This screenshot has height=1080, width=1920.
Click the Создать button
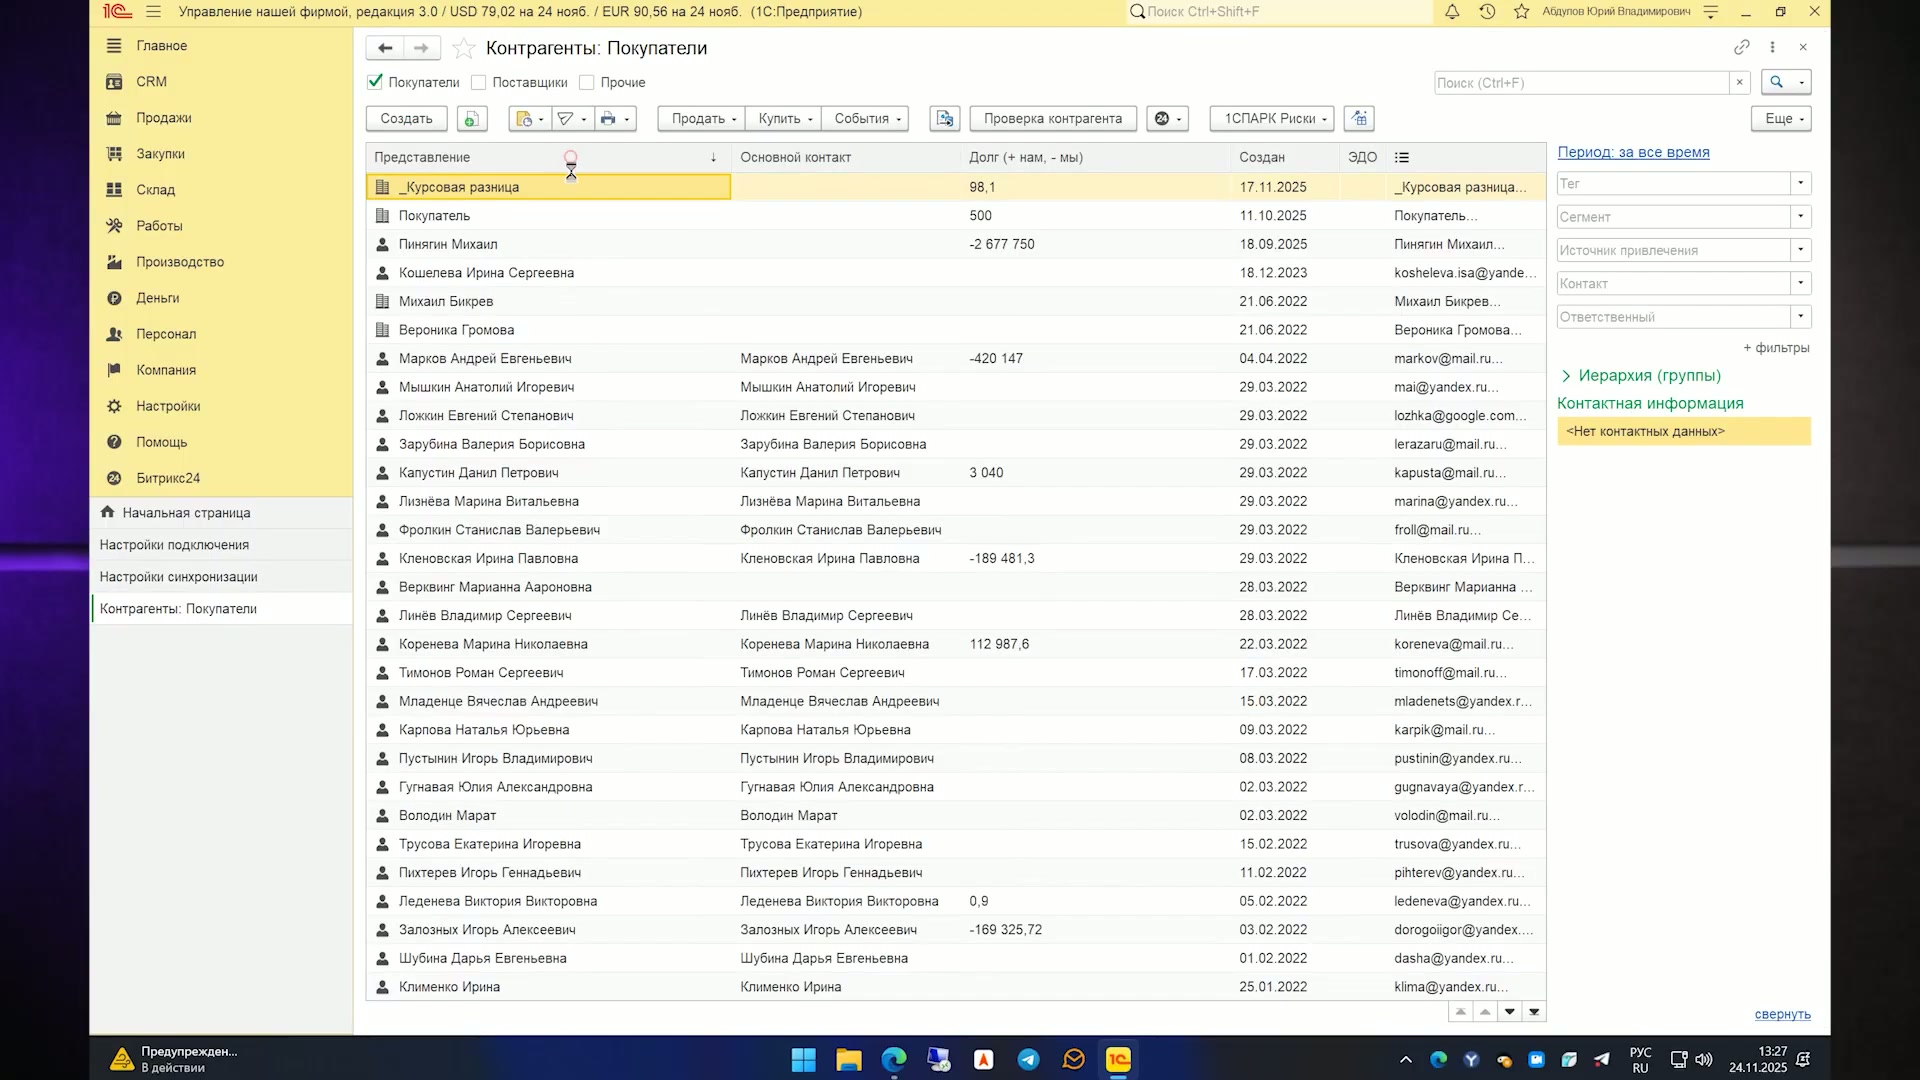click(x=406, y=119)
